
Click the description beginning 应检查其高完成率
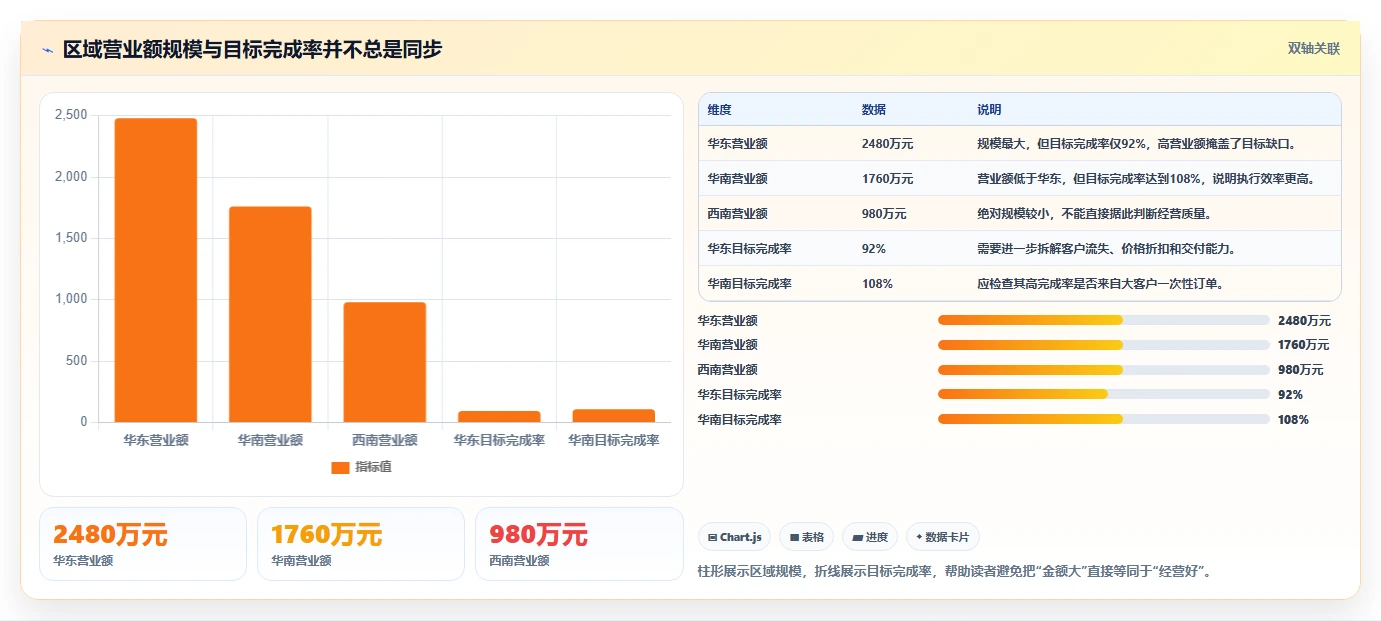(x=1100, y=284)
